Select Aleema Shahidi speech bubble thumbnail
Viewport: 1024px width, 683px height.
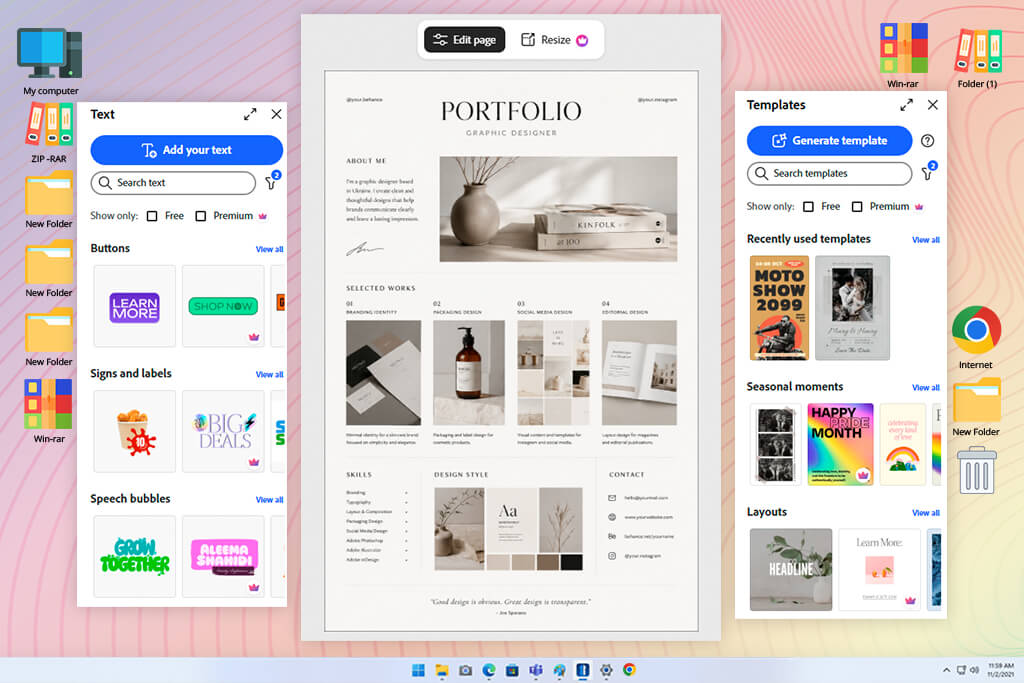[x=223, y=556]
